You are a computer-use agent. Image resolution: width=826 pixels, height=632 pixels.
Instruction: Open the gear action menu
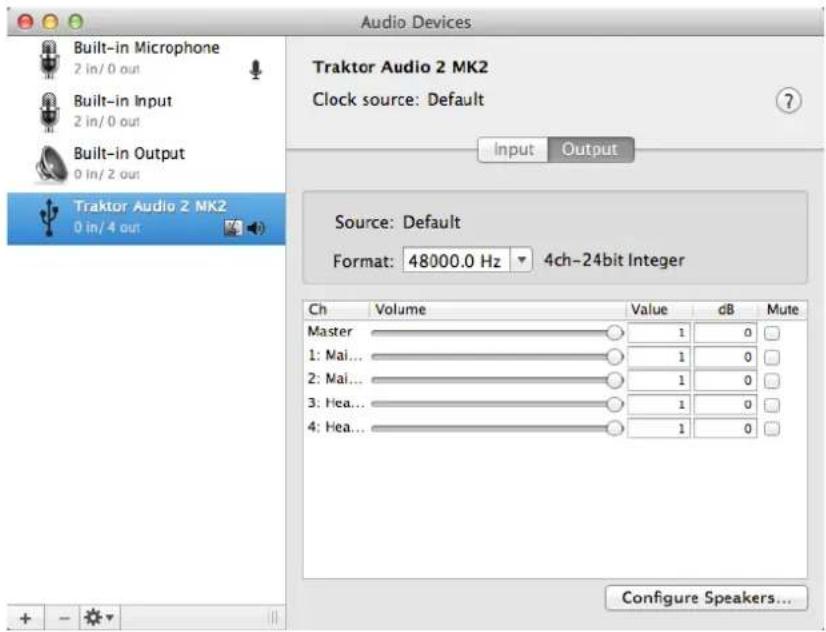[x=100, y=617]
